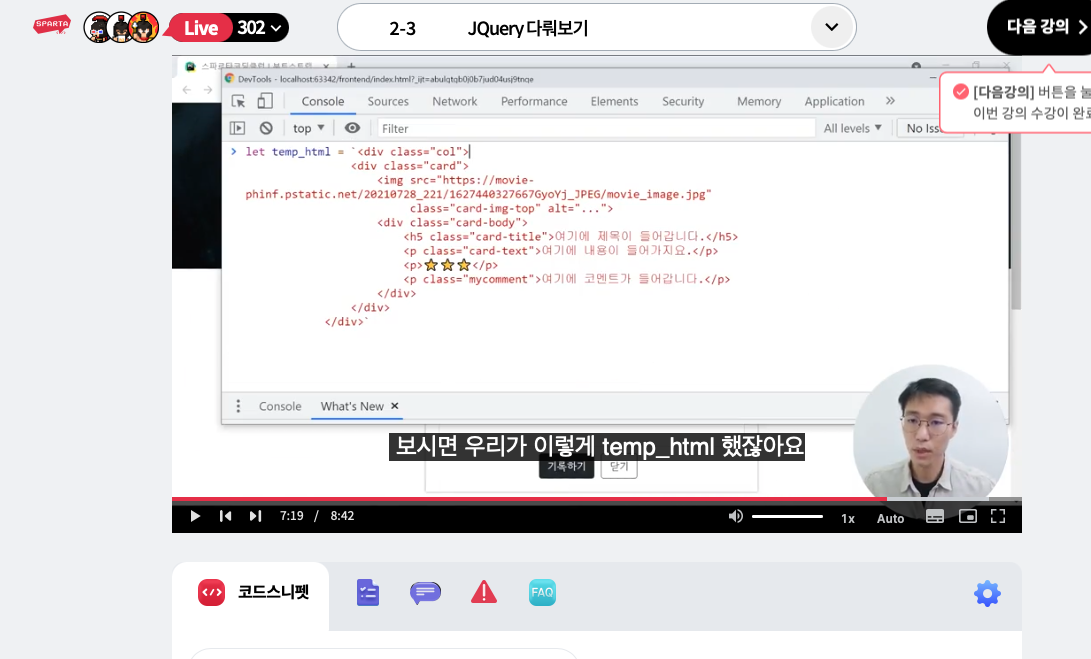
Task: Open the Memory tab in DevTools
Action: click(759, 101)
